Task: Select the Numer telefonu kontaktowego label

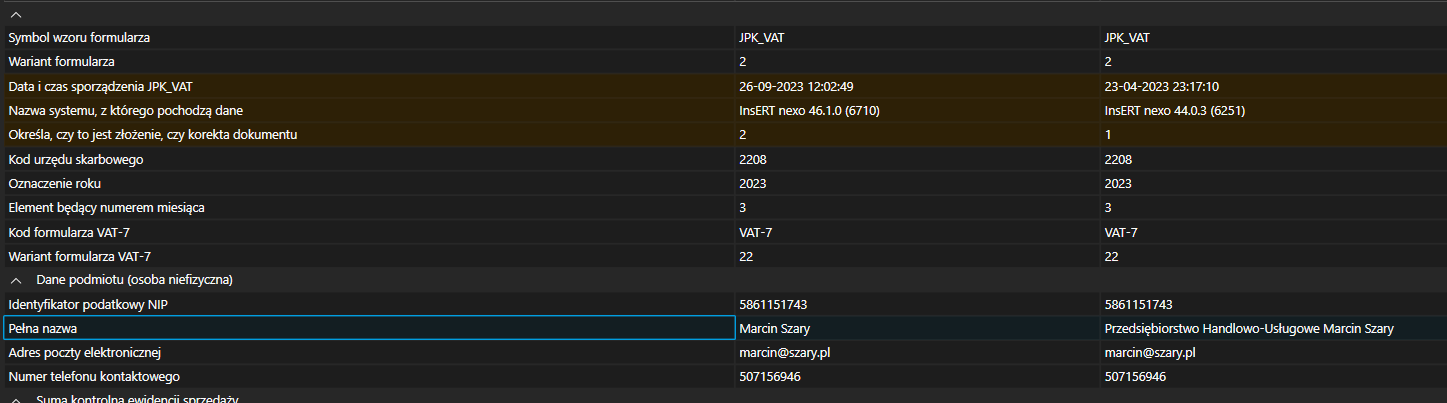Action: pyautogui.click(x=93, y=376)
